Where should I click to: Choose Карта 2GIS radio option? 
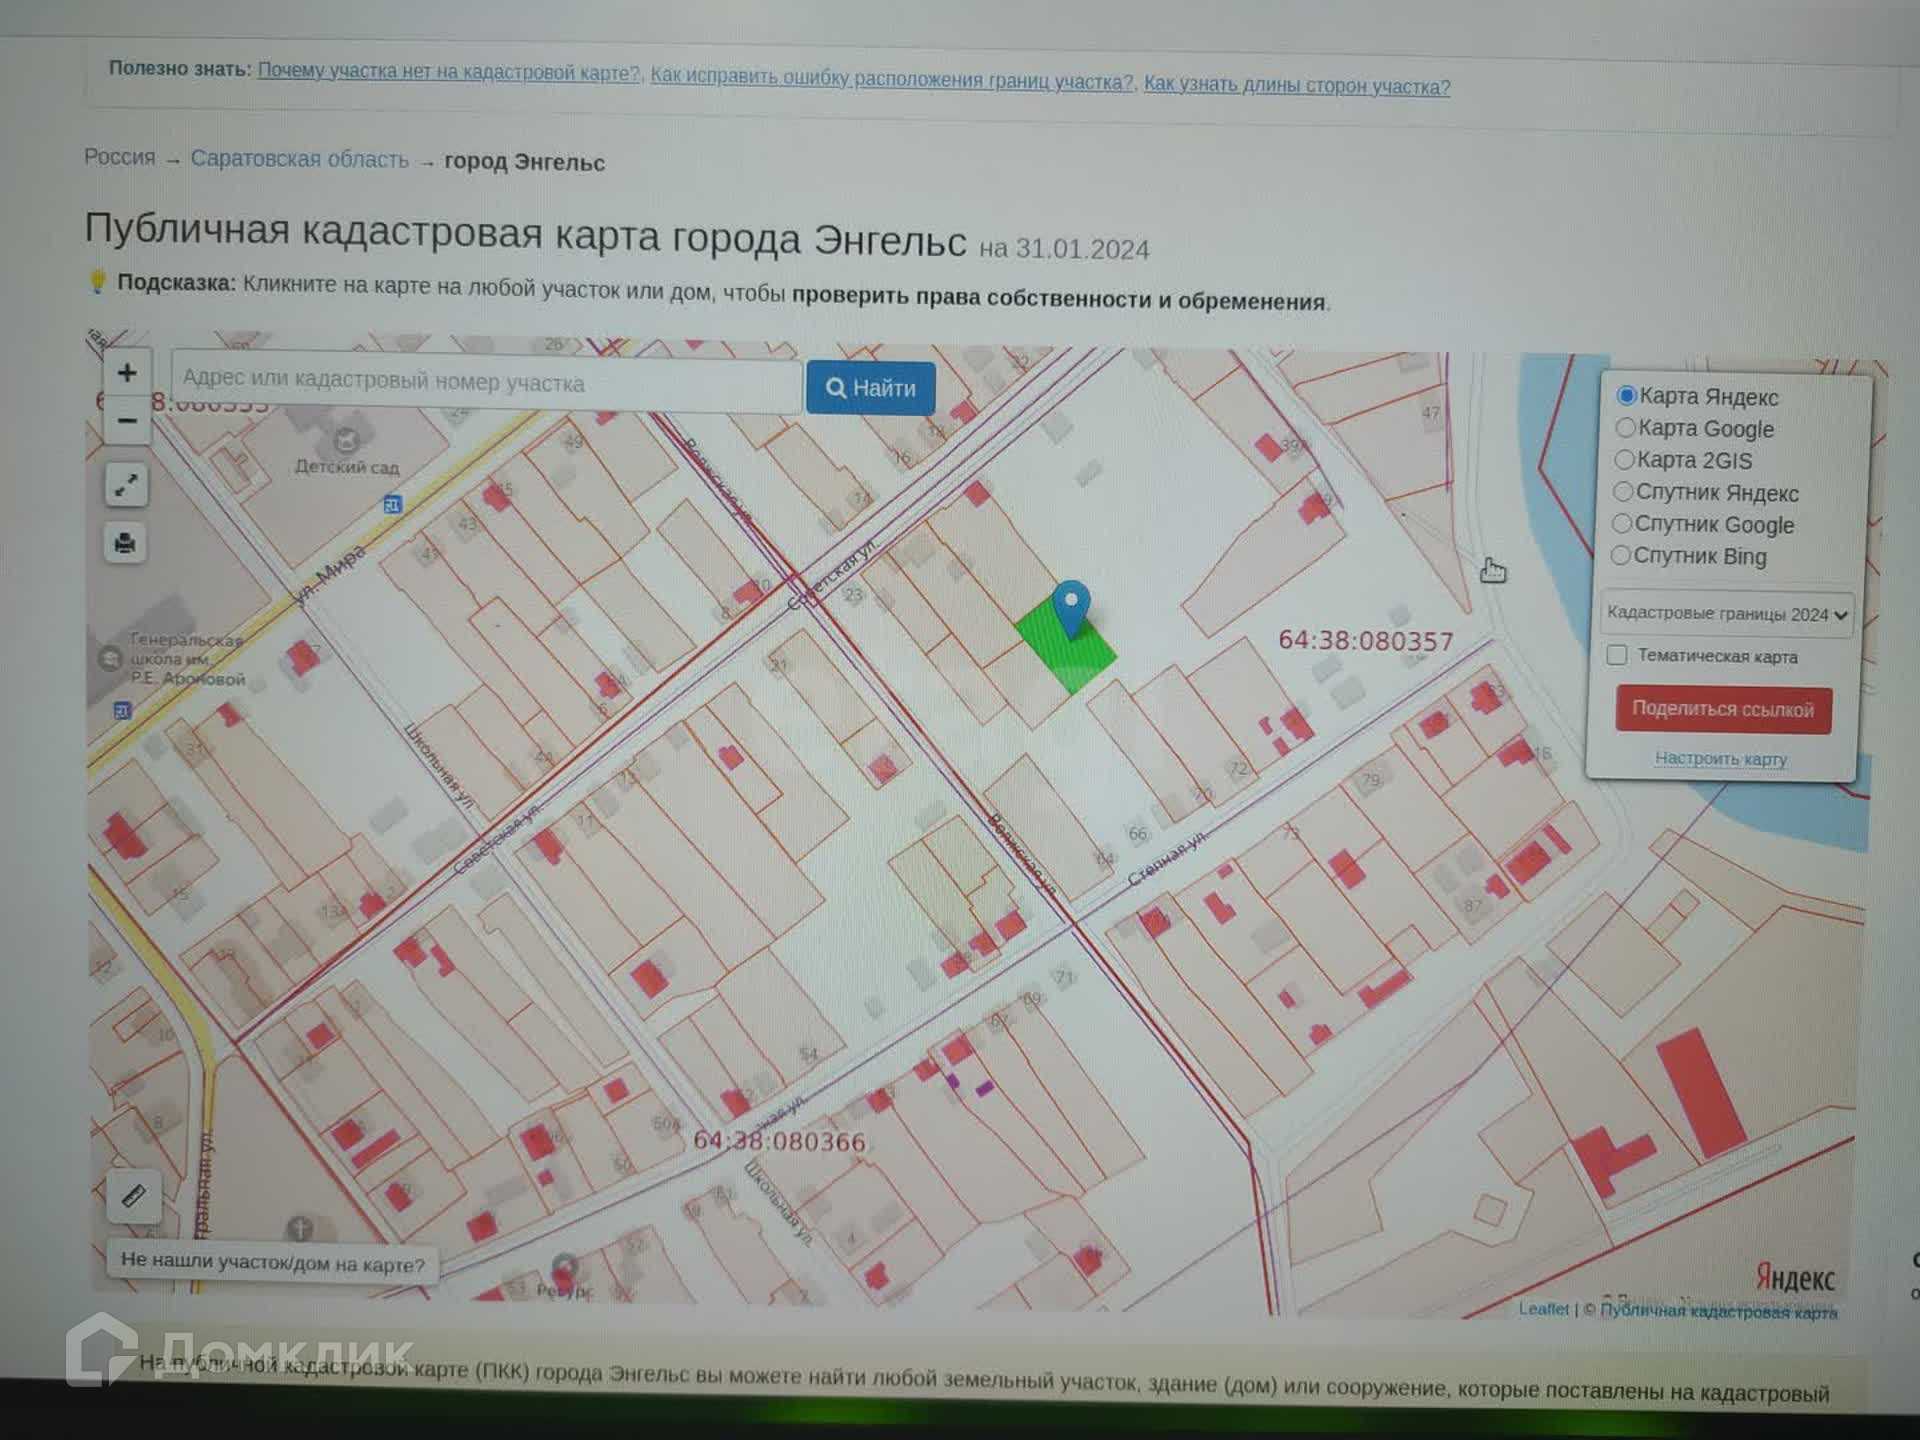coord(1624,460)
